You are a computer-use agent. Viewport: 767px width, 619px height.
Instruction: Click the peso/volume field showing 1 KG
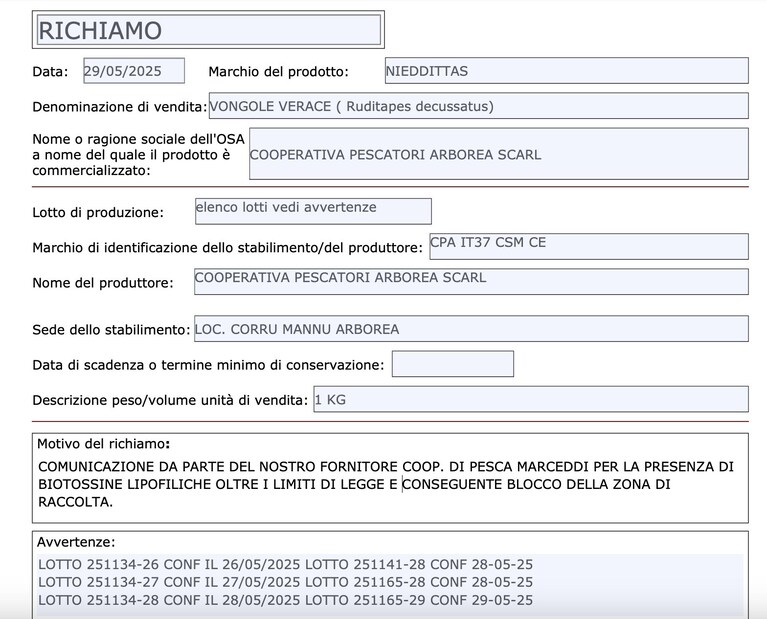click(x=531, y=399)
